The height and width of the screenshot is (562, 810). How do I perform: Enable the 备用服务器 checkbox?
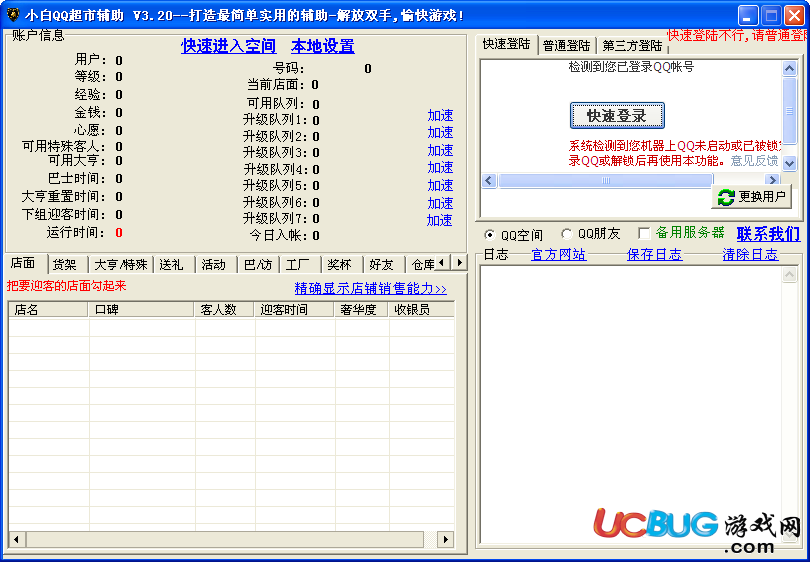tap(644, 233)
